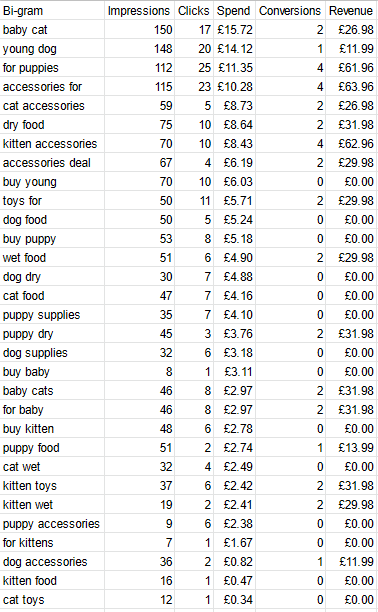Click the £0.34 spend cell
The height and width of the screenshot is (612, 378).
(234, 600)
